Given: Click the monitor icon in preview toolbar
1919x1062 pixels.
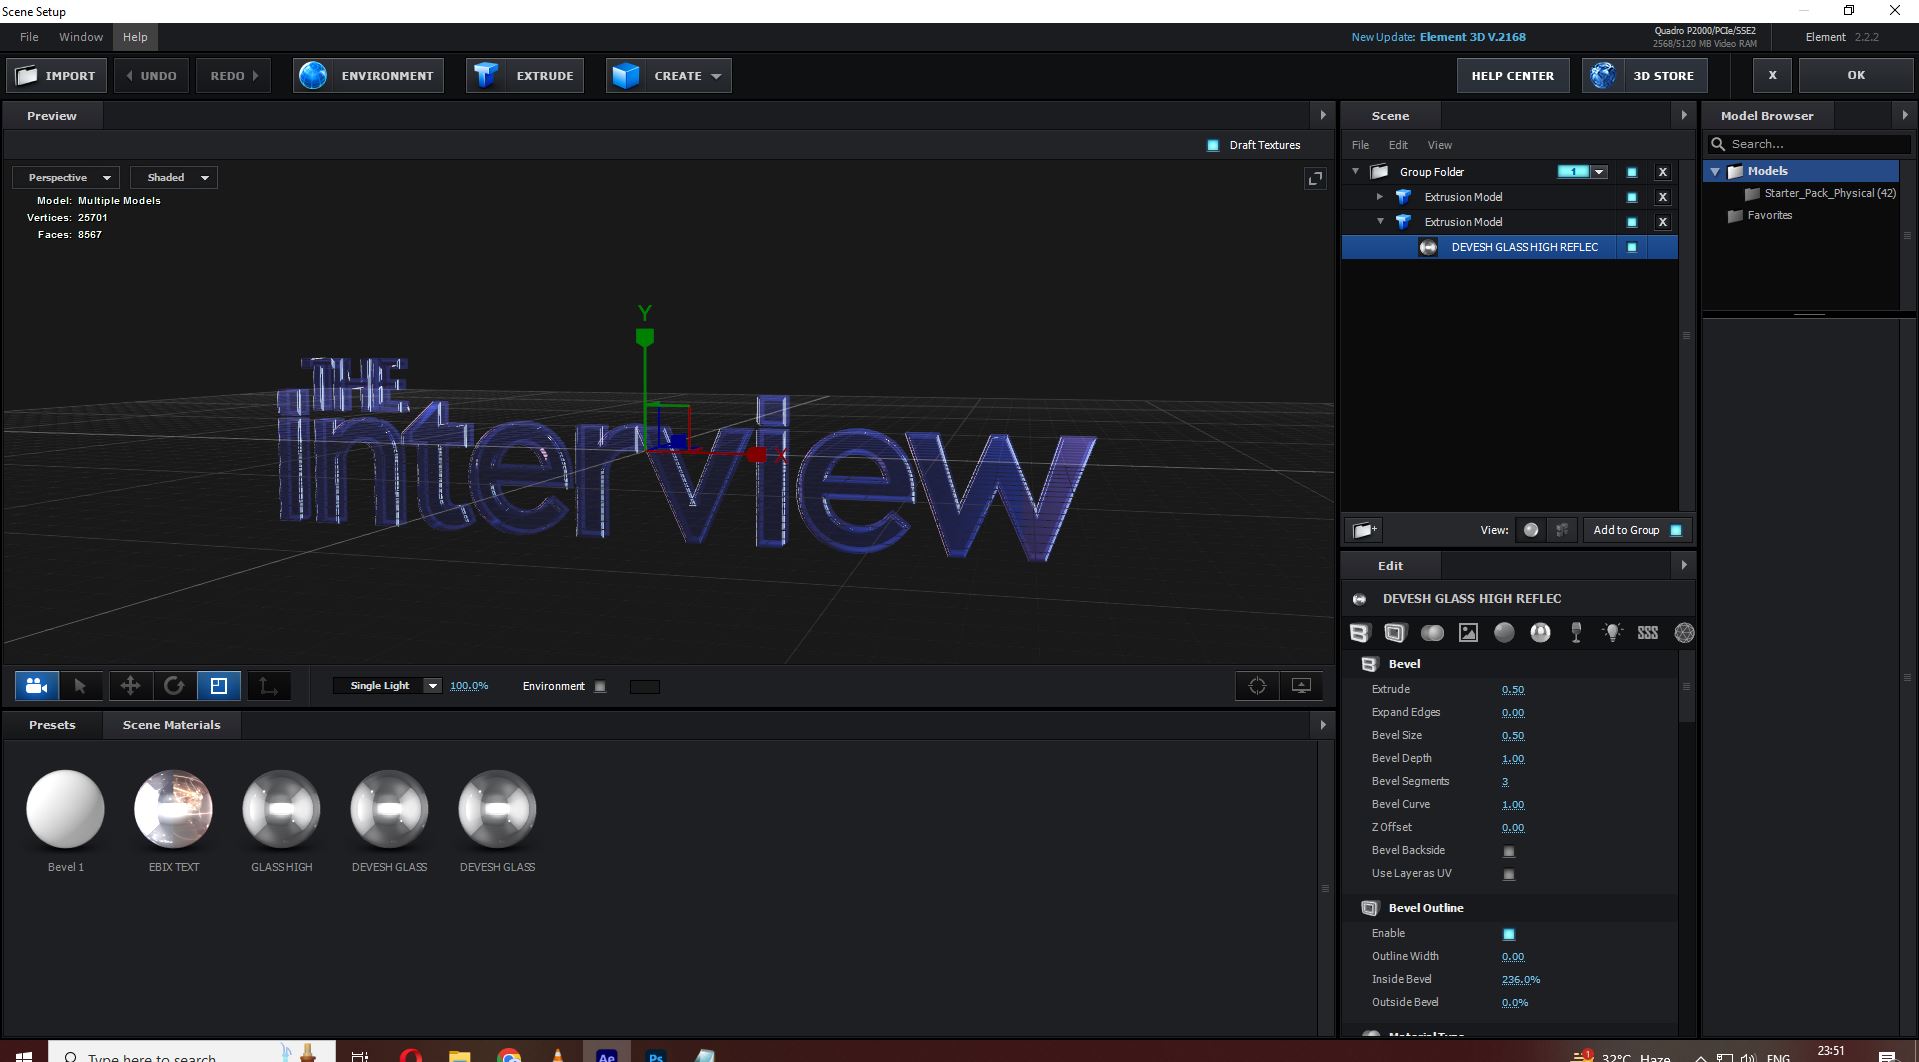Looking at the screenshot, I should pos(1301,686).
